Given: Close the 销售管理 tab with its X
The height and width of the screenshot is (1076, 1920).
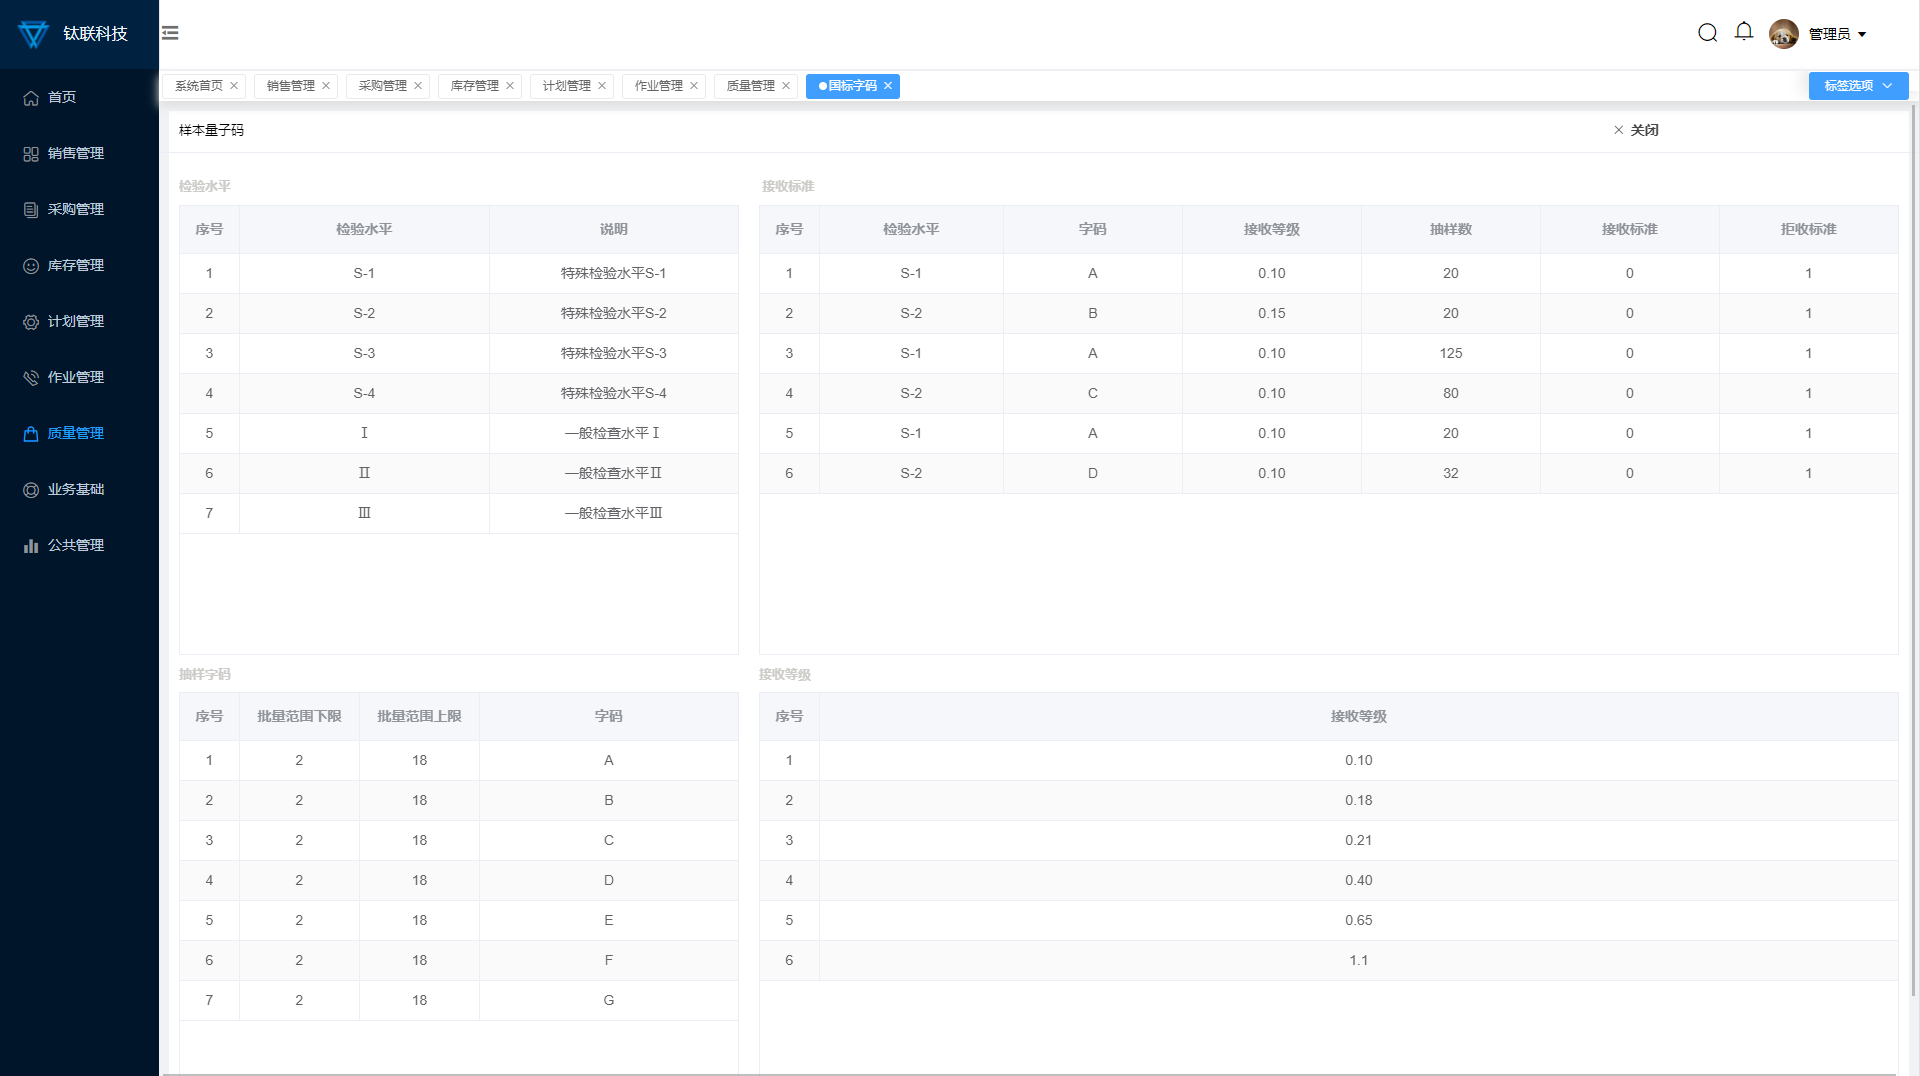Looking at the screenshot, I should click(x=326, y=86).
